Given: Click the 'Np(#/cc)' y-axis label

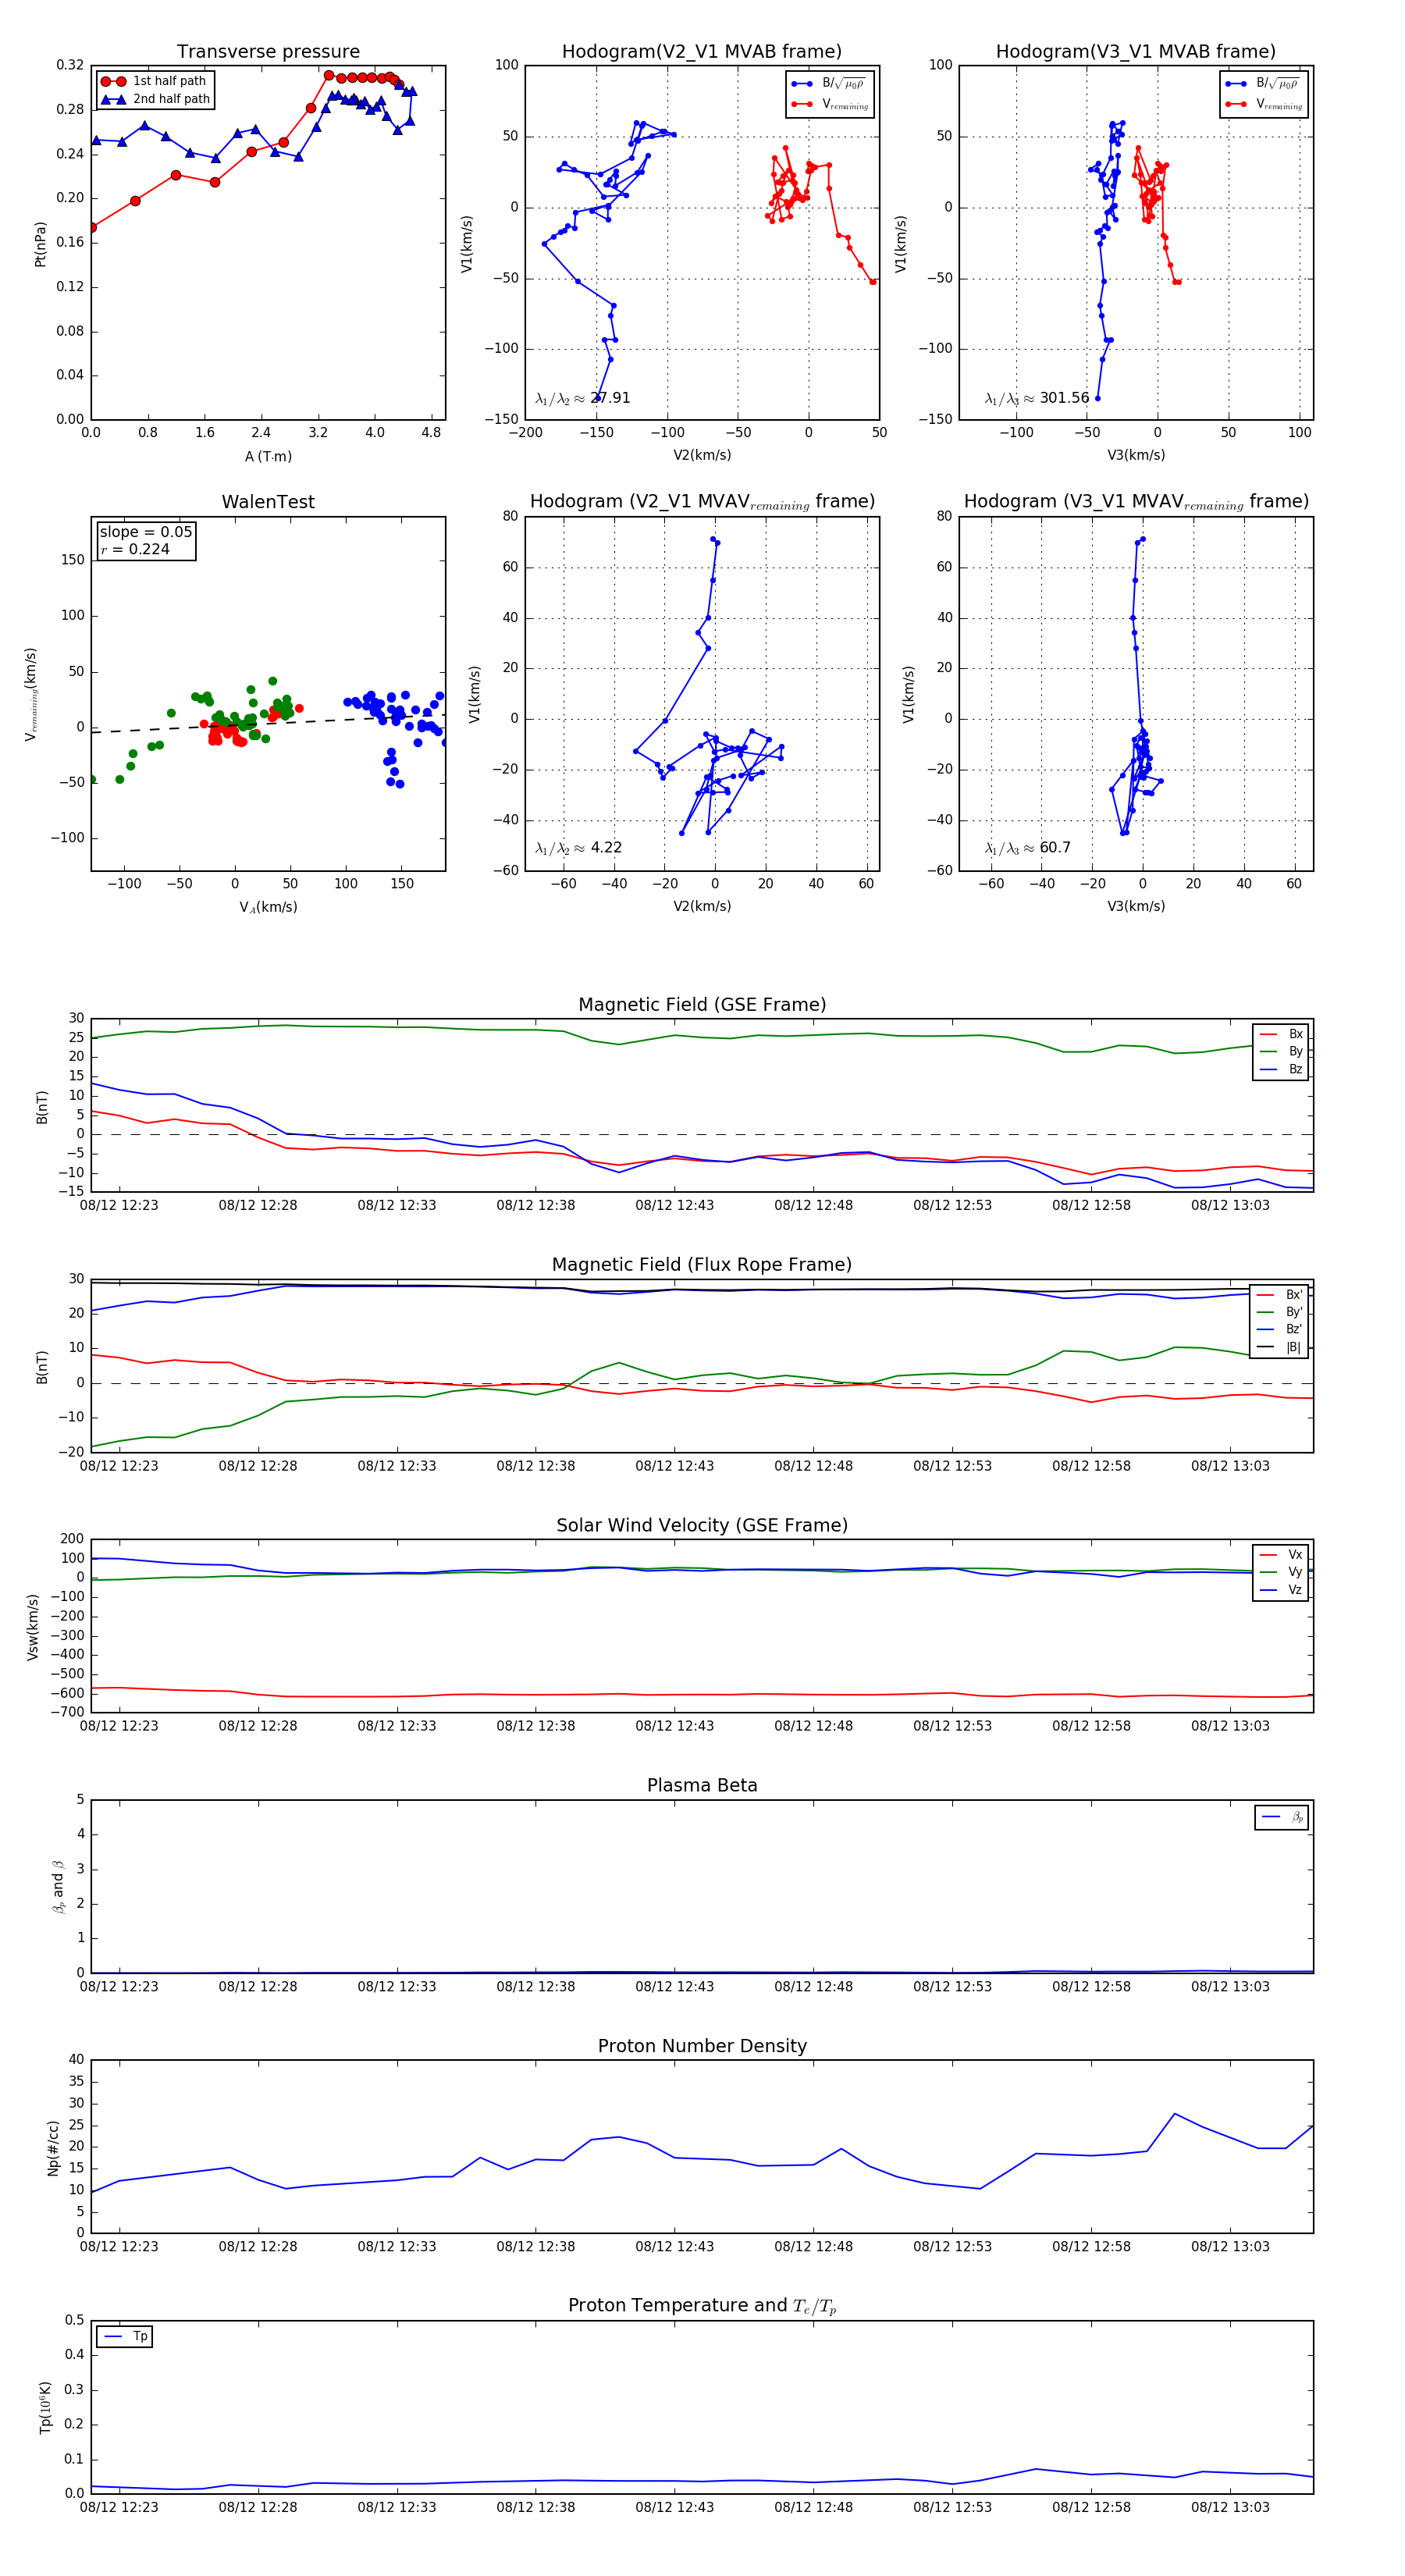Looking at the screenshot, I should 53,2148.
